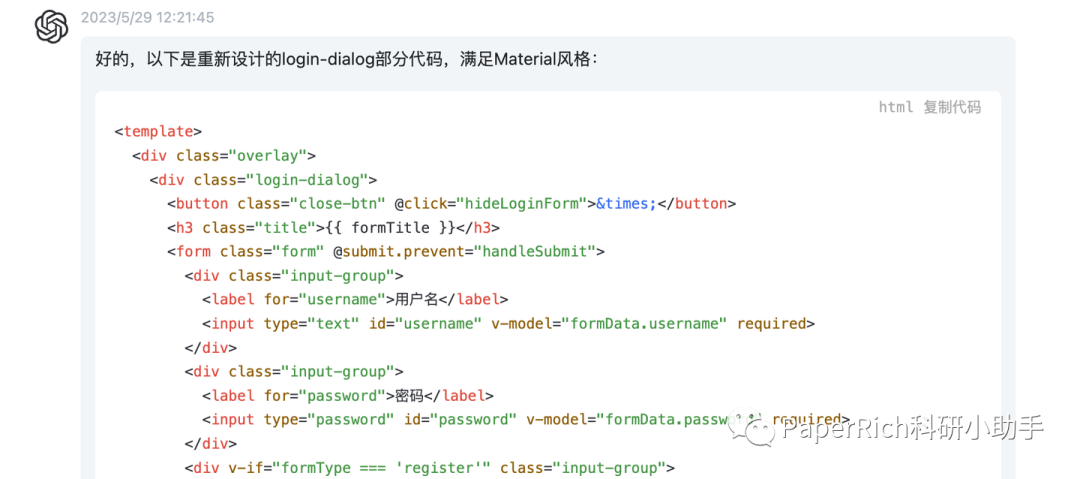The height and width of the screenshot is (479, 1080).
Task: Click the PaperRich科研小助手 watermark text
Action: pyautogui.click(x=913, y=428)
